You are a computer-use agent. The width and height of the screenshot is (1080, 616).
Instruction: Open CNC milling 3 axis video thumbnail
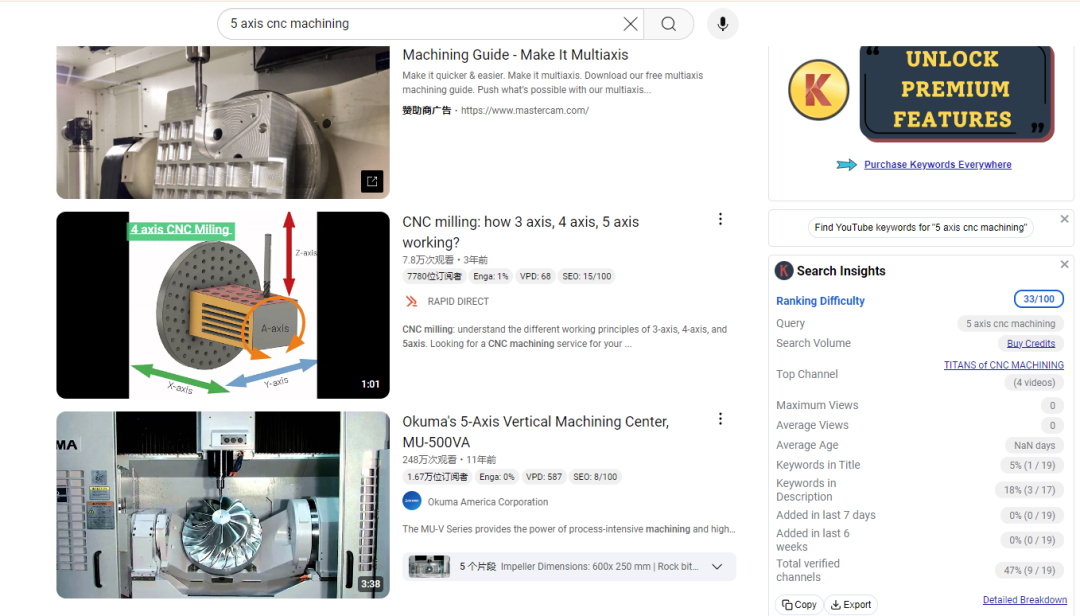point(223,305)
